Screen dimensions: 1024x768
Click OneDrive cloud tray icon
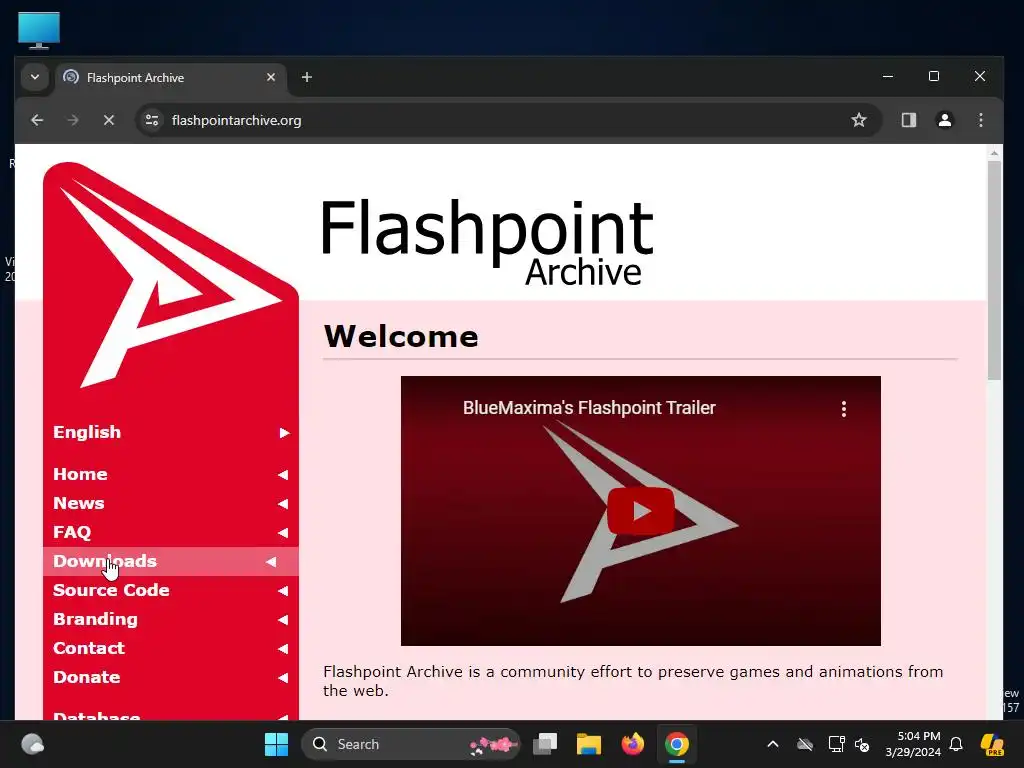pyautogui.click(x=805, y=744)
